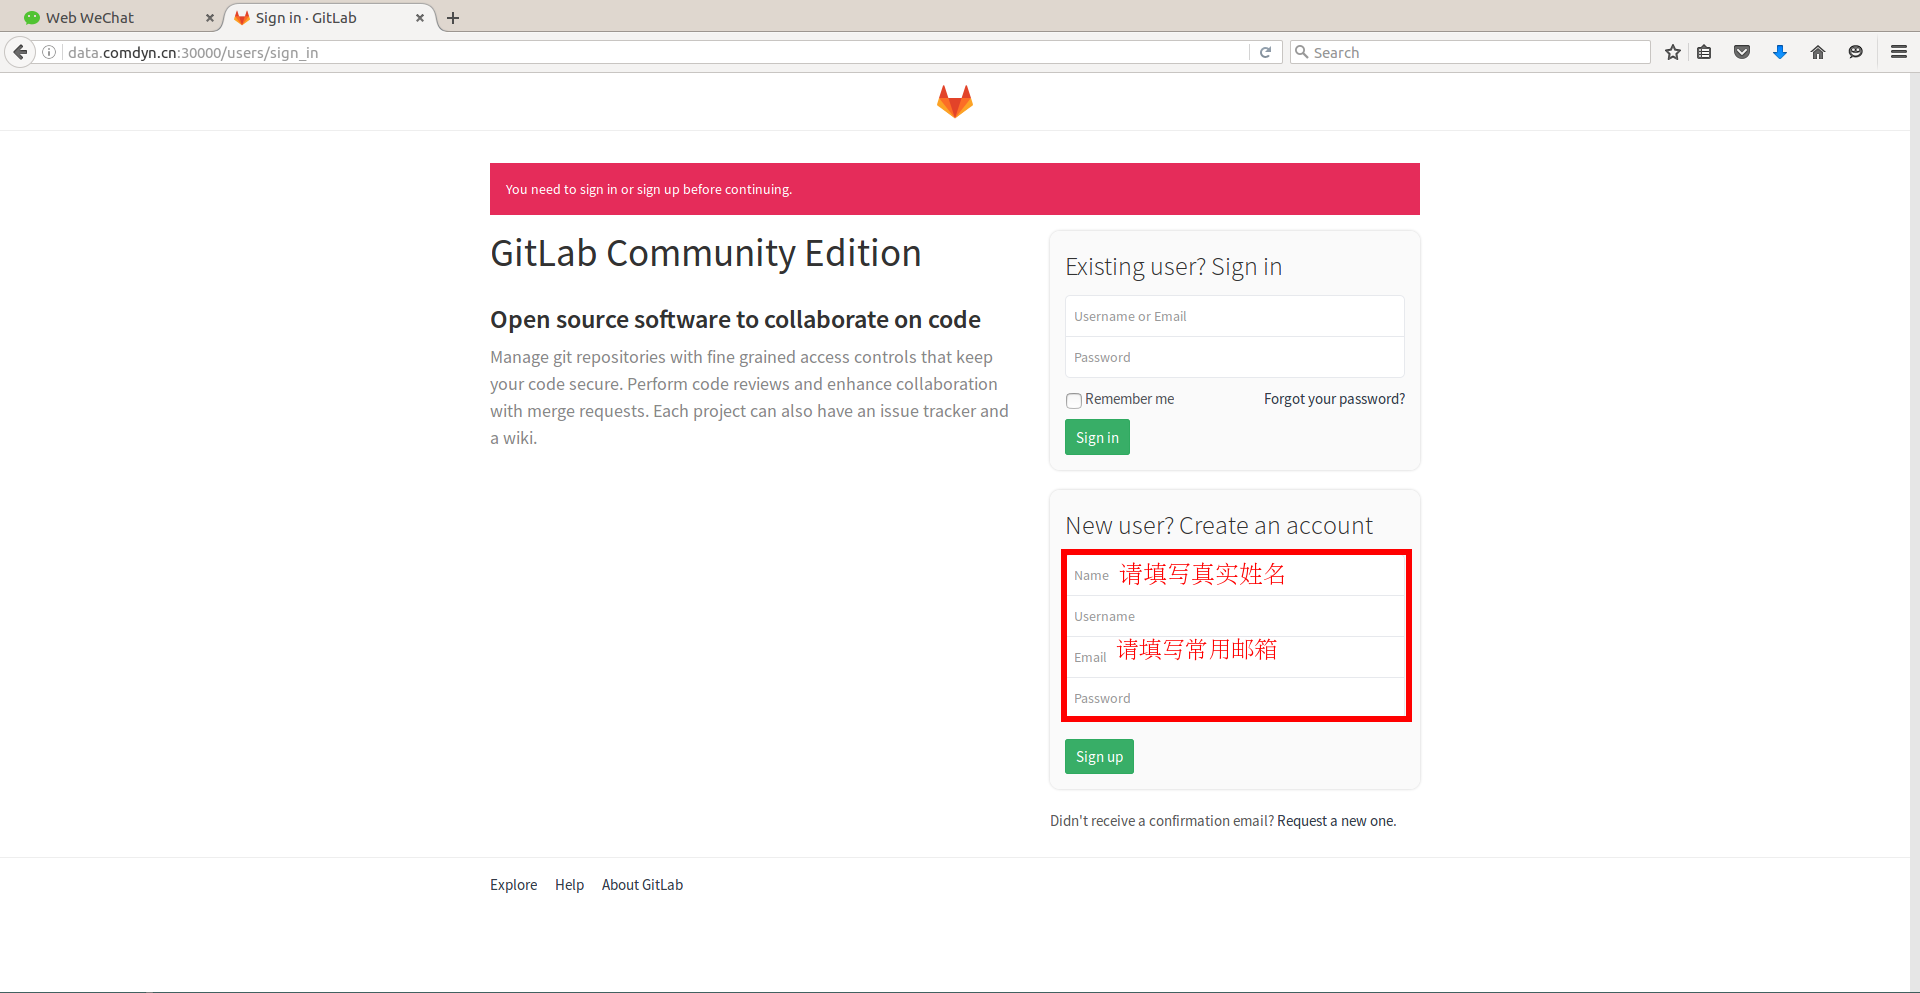Open the About GitLab footer link
Viewport: 1920px width, 993px height.
[x=642, y=885]
